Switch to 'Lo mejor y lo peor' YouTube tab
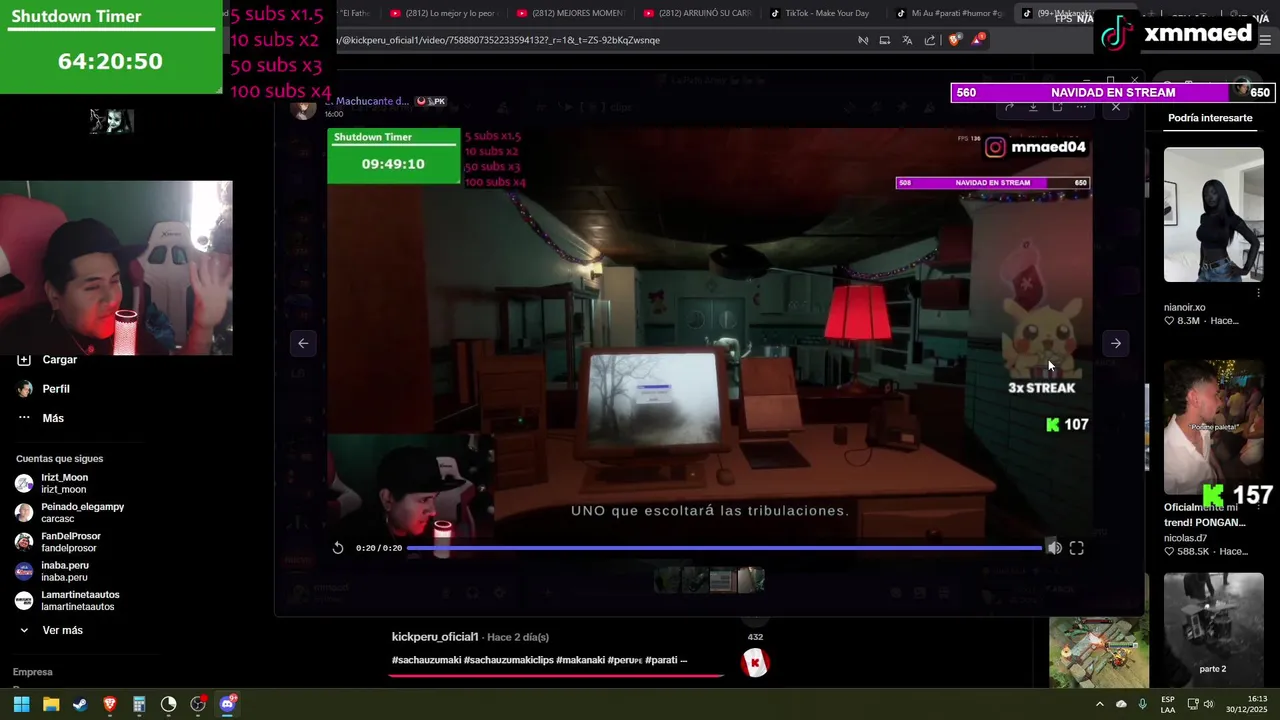This screenshot has width=1280, height=720. coord(443,13)
